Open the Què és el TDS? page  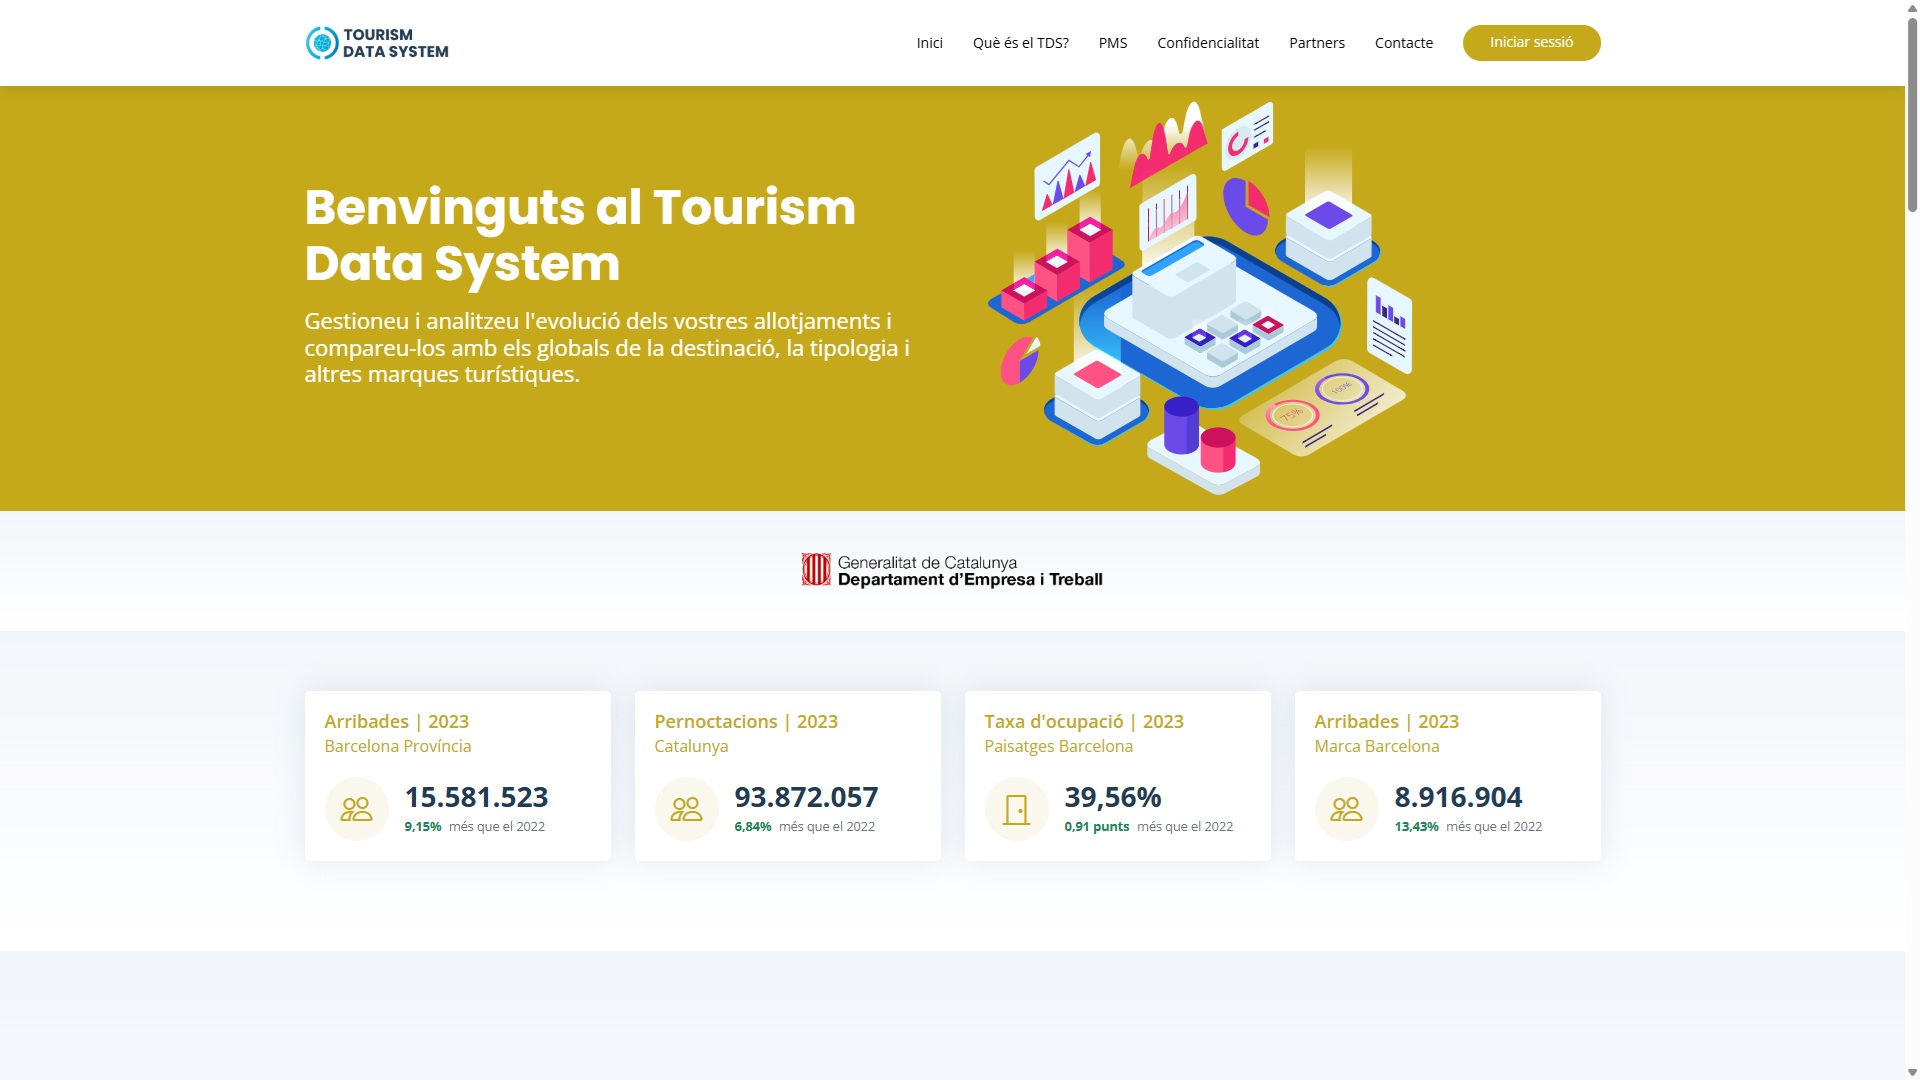[1020, 43]
